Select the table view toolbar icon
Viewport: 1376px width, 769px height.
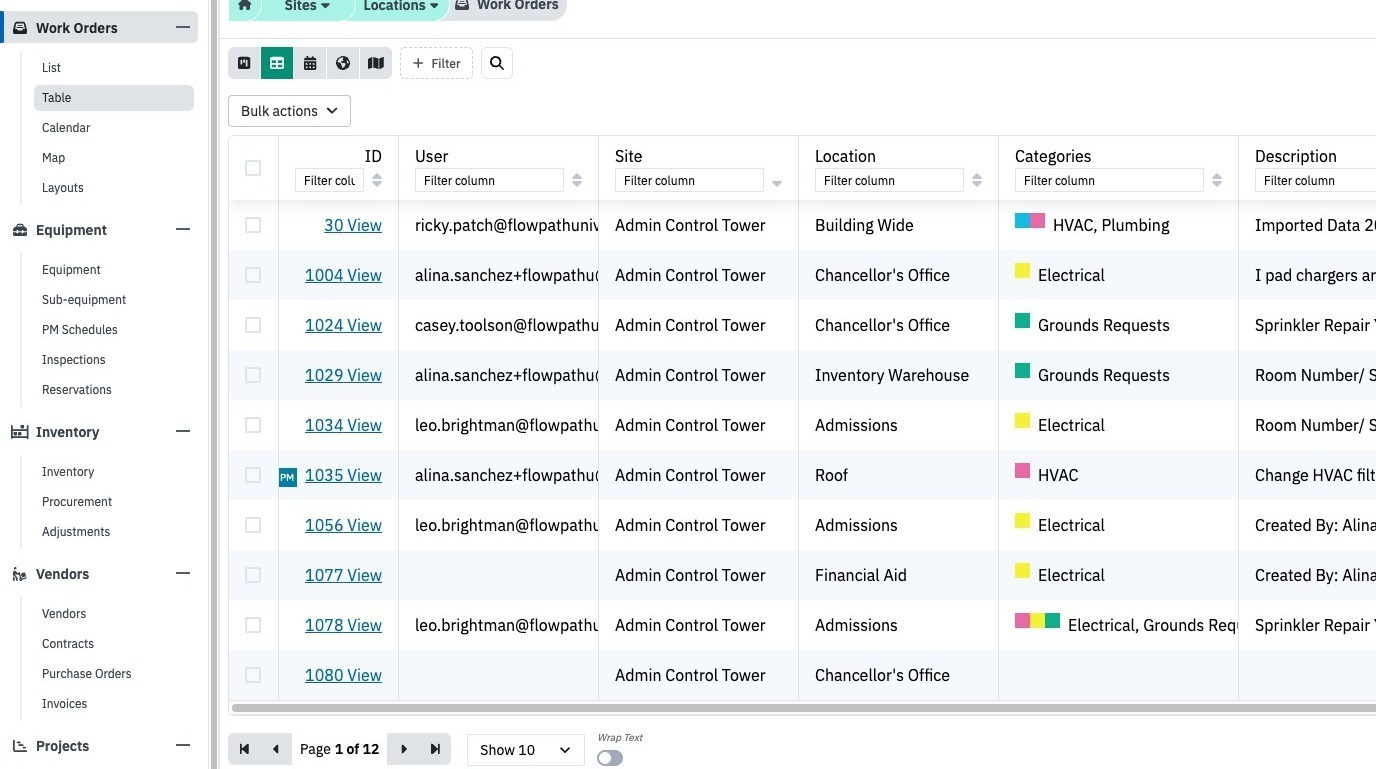tap(277, 63)
